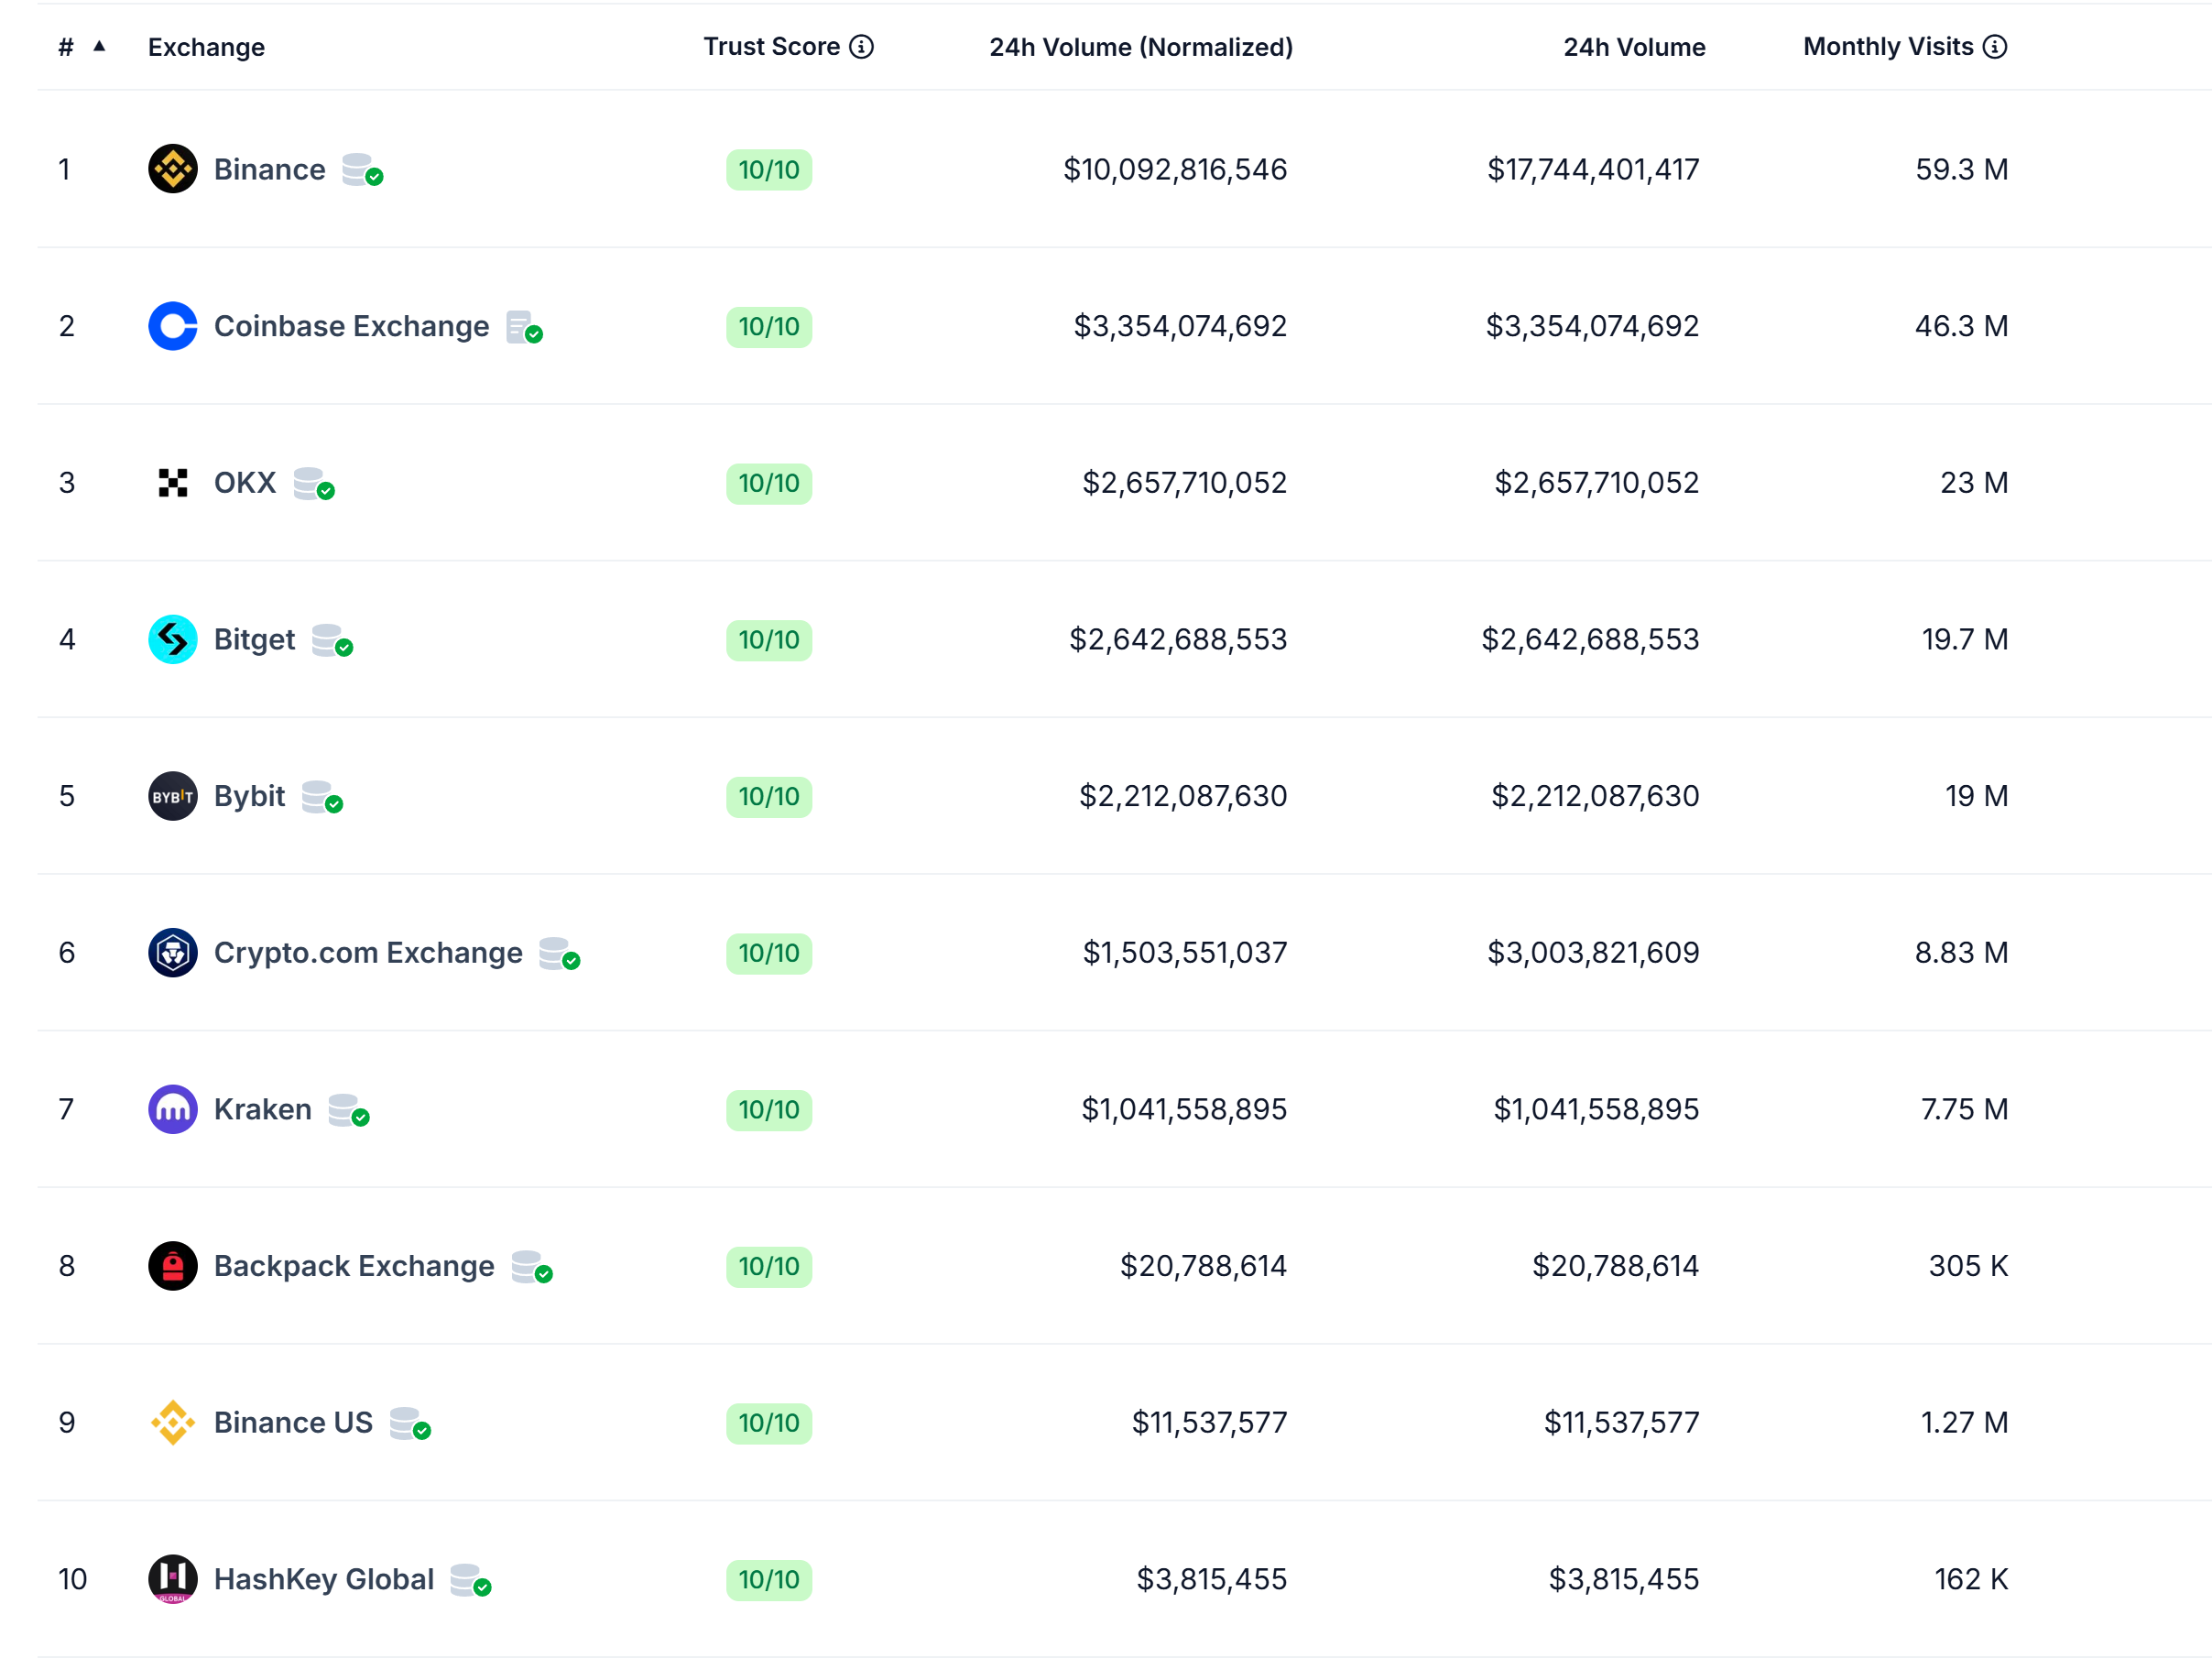The height and width of the screenshot is (1658, 2212).
Task: Click the Bybit trust score badge
Action: click(768, 797)
